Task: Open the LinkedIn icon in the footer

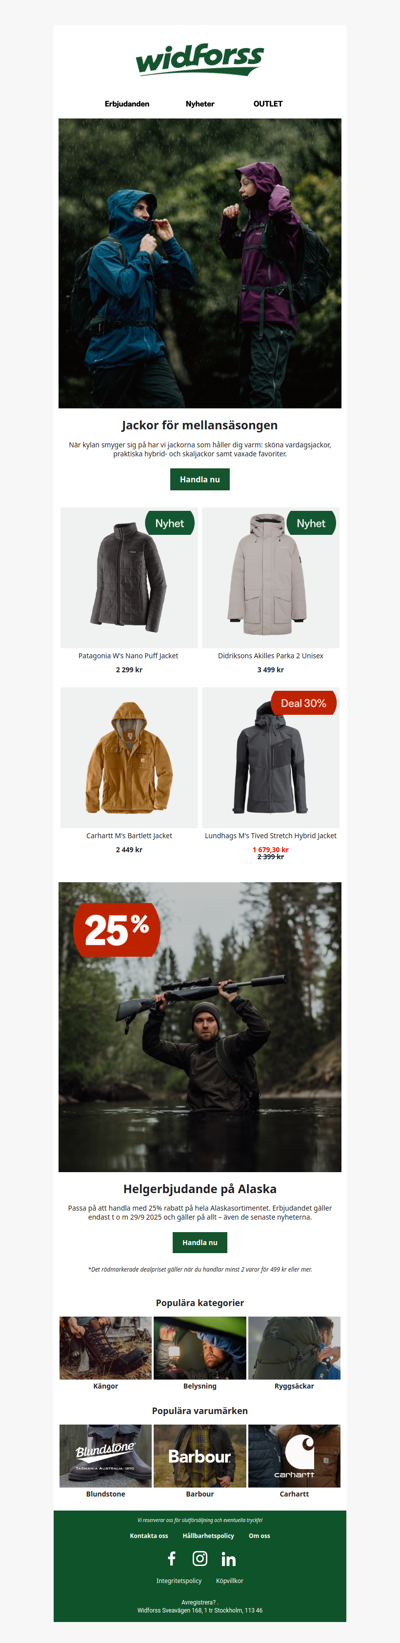Action: tap(228, 1559)
